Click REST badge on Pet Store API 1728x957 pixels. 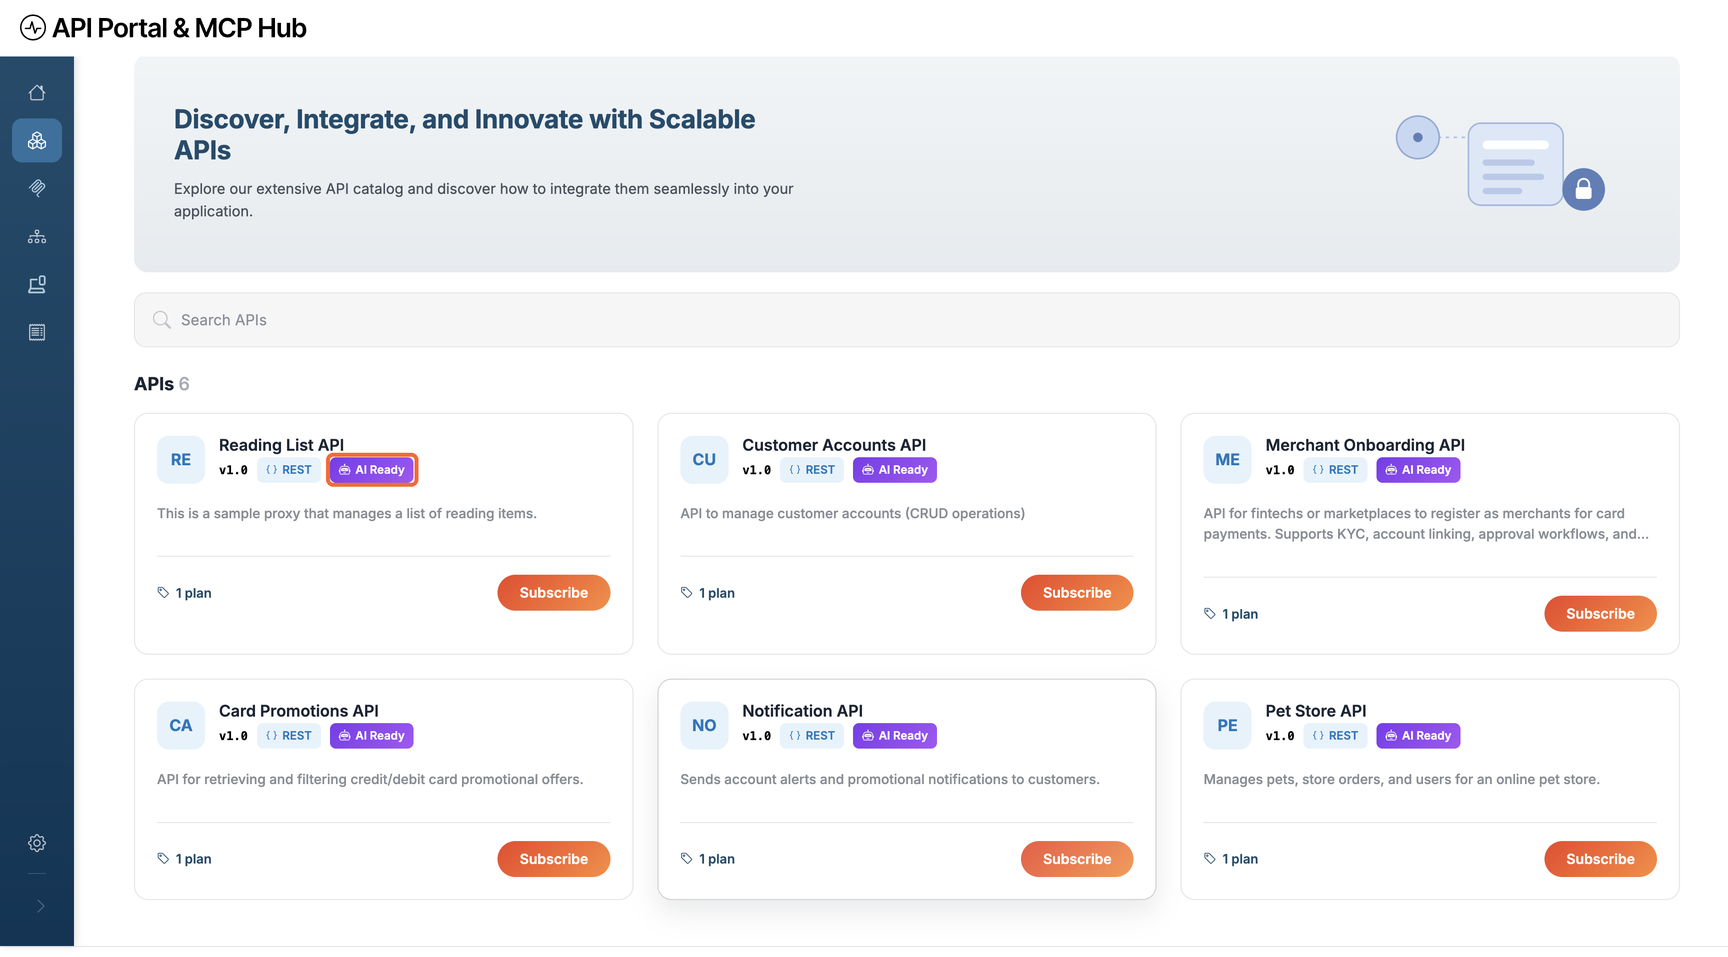coord(1335,736)
